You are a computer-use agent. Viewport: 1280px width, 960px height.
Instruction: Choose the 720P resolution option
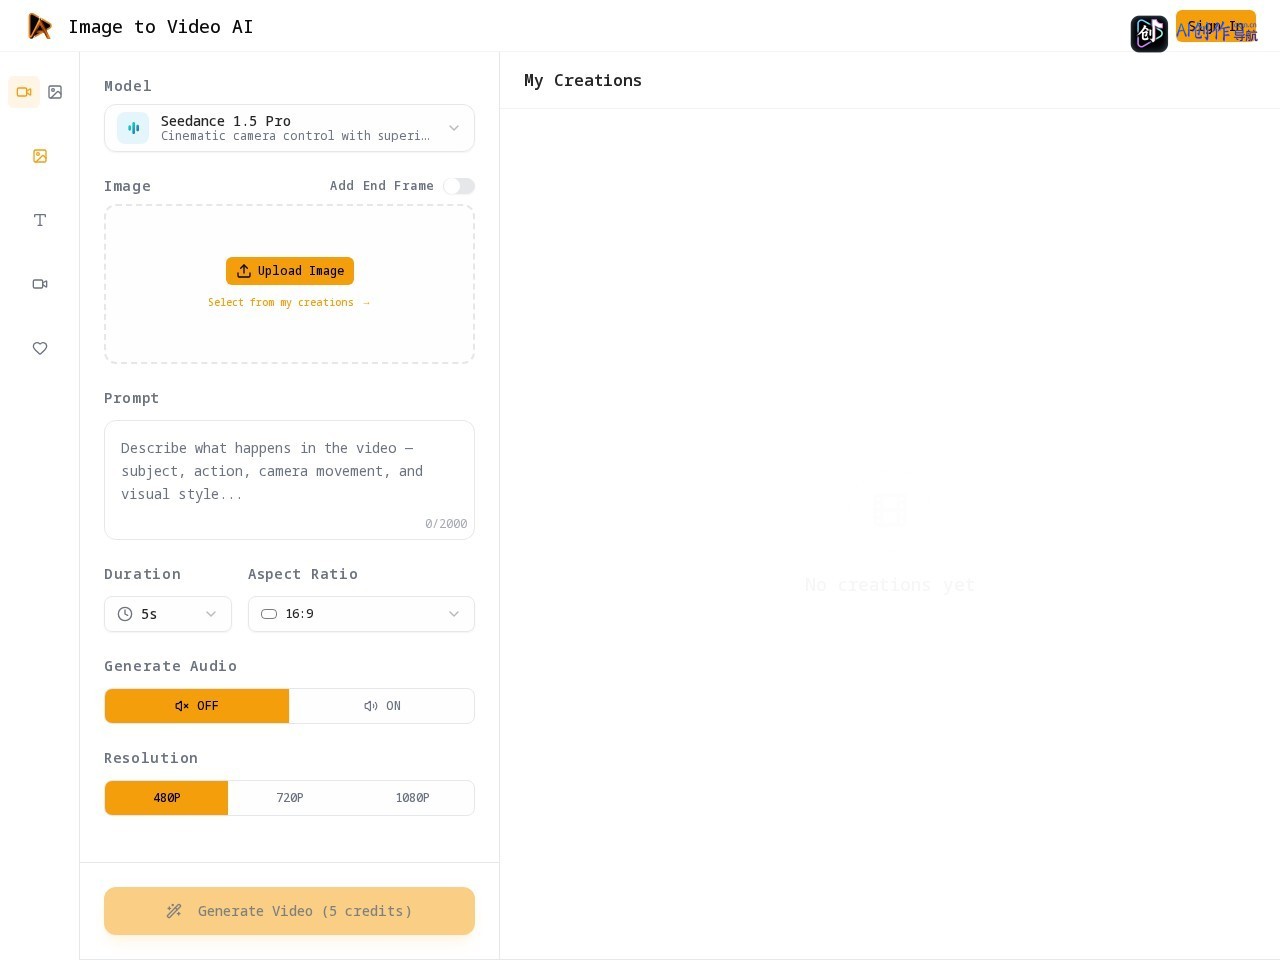coord(290,798)
